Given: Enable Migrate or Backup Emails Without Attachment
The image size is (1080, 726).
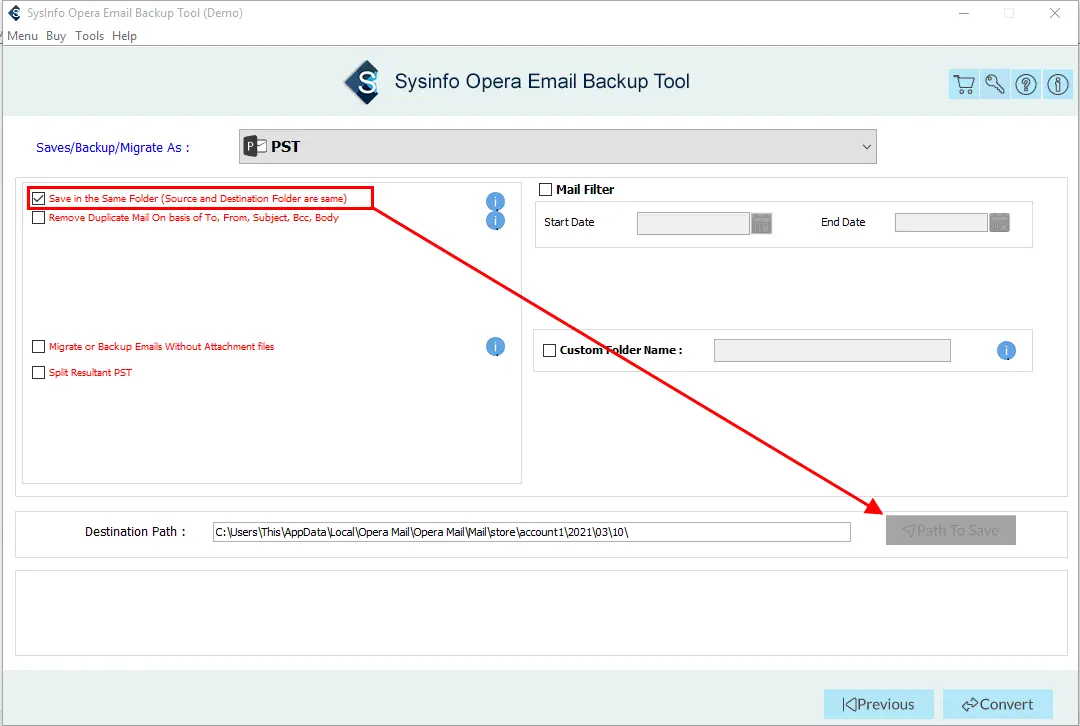Looking at the screenshot, I should click(x=39, y=346).
